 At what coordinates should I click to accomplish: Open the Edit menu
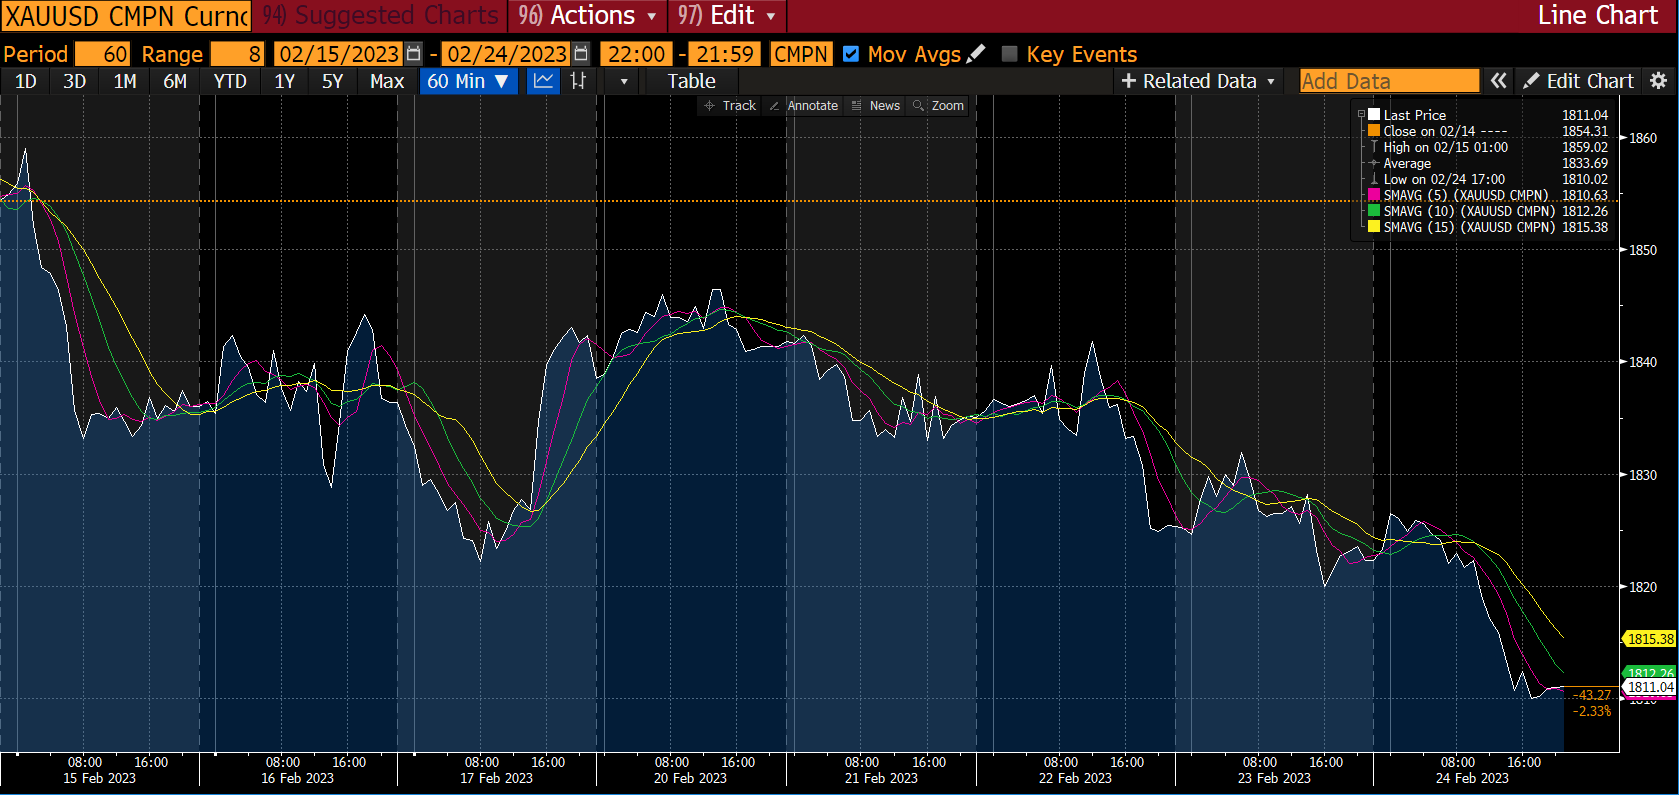point(727,16)
